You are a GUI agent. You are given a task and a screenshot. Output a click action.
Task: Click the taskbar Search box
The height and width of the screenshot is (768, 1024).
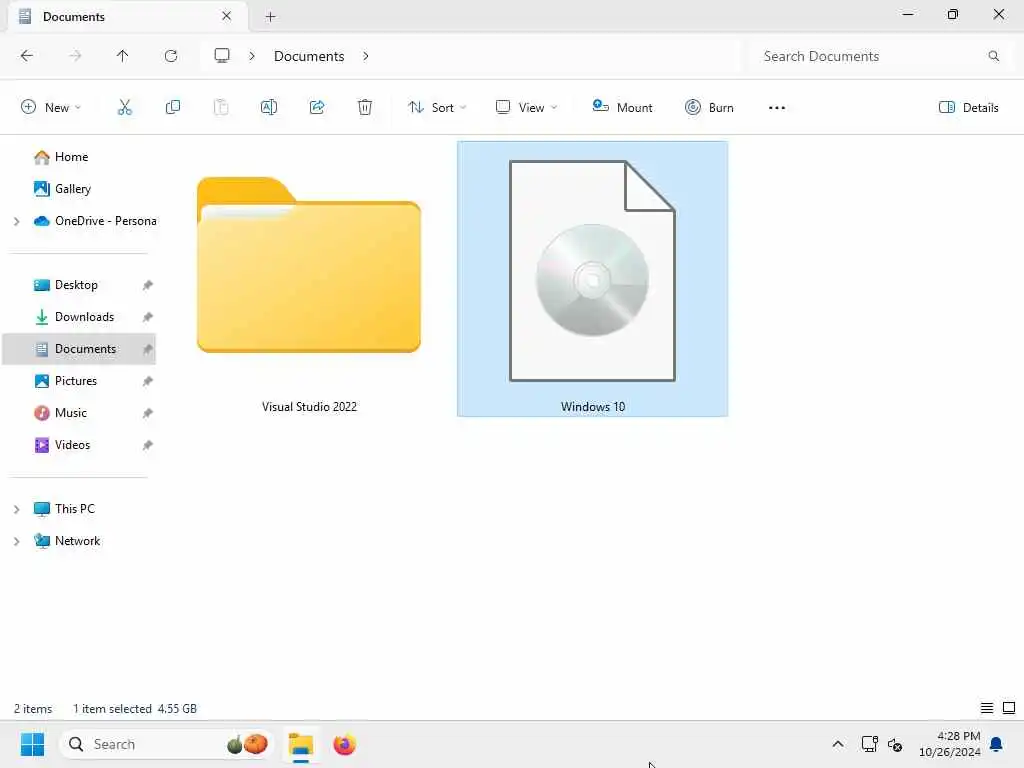[x=167, y=744]
